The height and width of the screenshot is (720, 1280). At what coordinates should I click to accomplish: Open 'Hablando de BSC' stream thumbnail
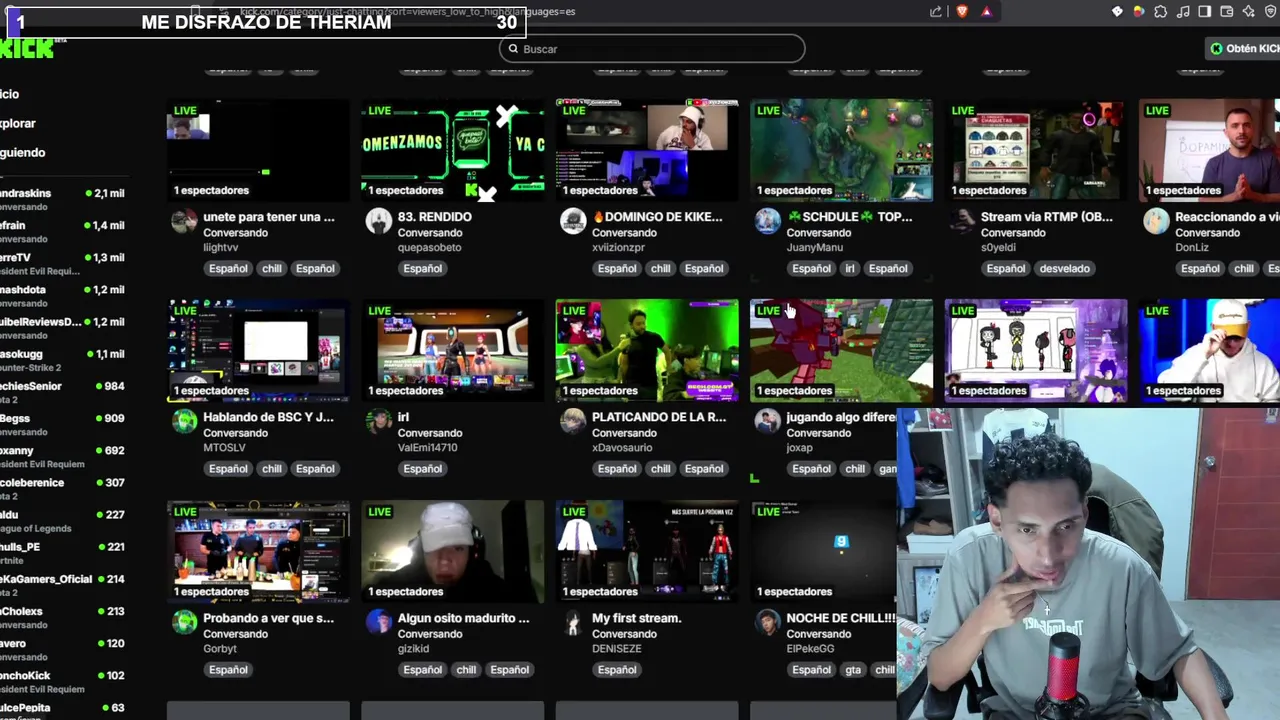coord(258,351)
